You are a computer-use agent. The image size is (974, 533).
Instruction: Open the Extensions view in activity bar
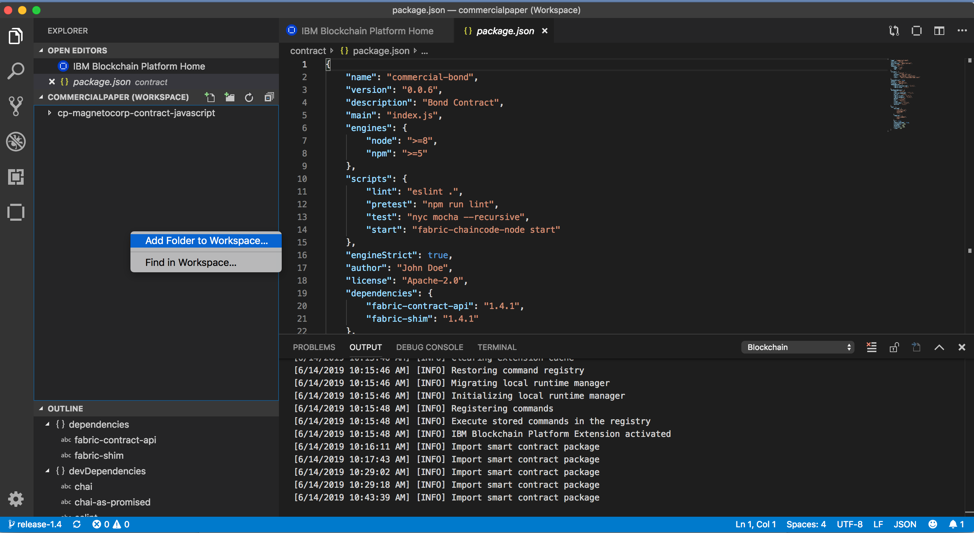(16, 177)
